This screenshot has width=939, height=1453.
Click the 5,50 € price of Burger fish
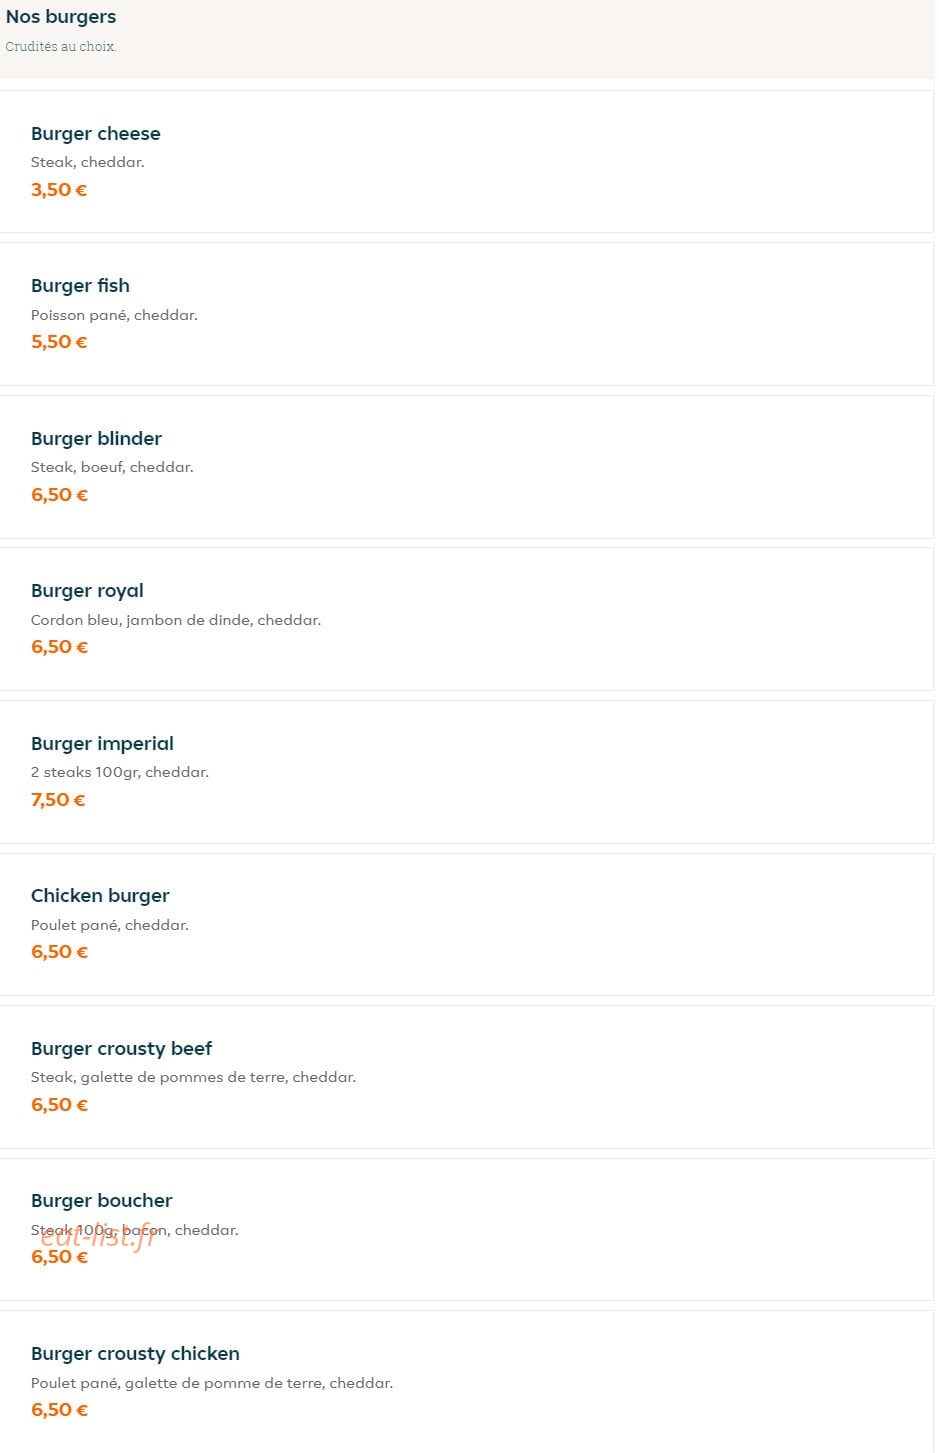[59, 342]
